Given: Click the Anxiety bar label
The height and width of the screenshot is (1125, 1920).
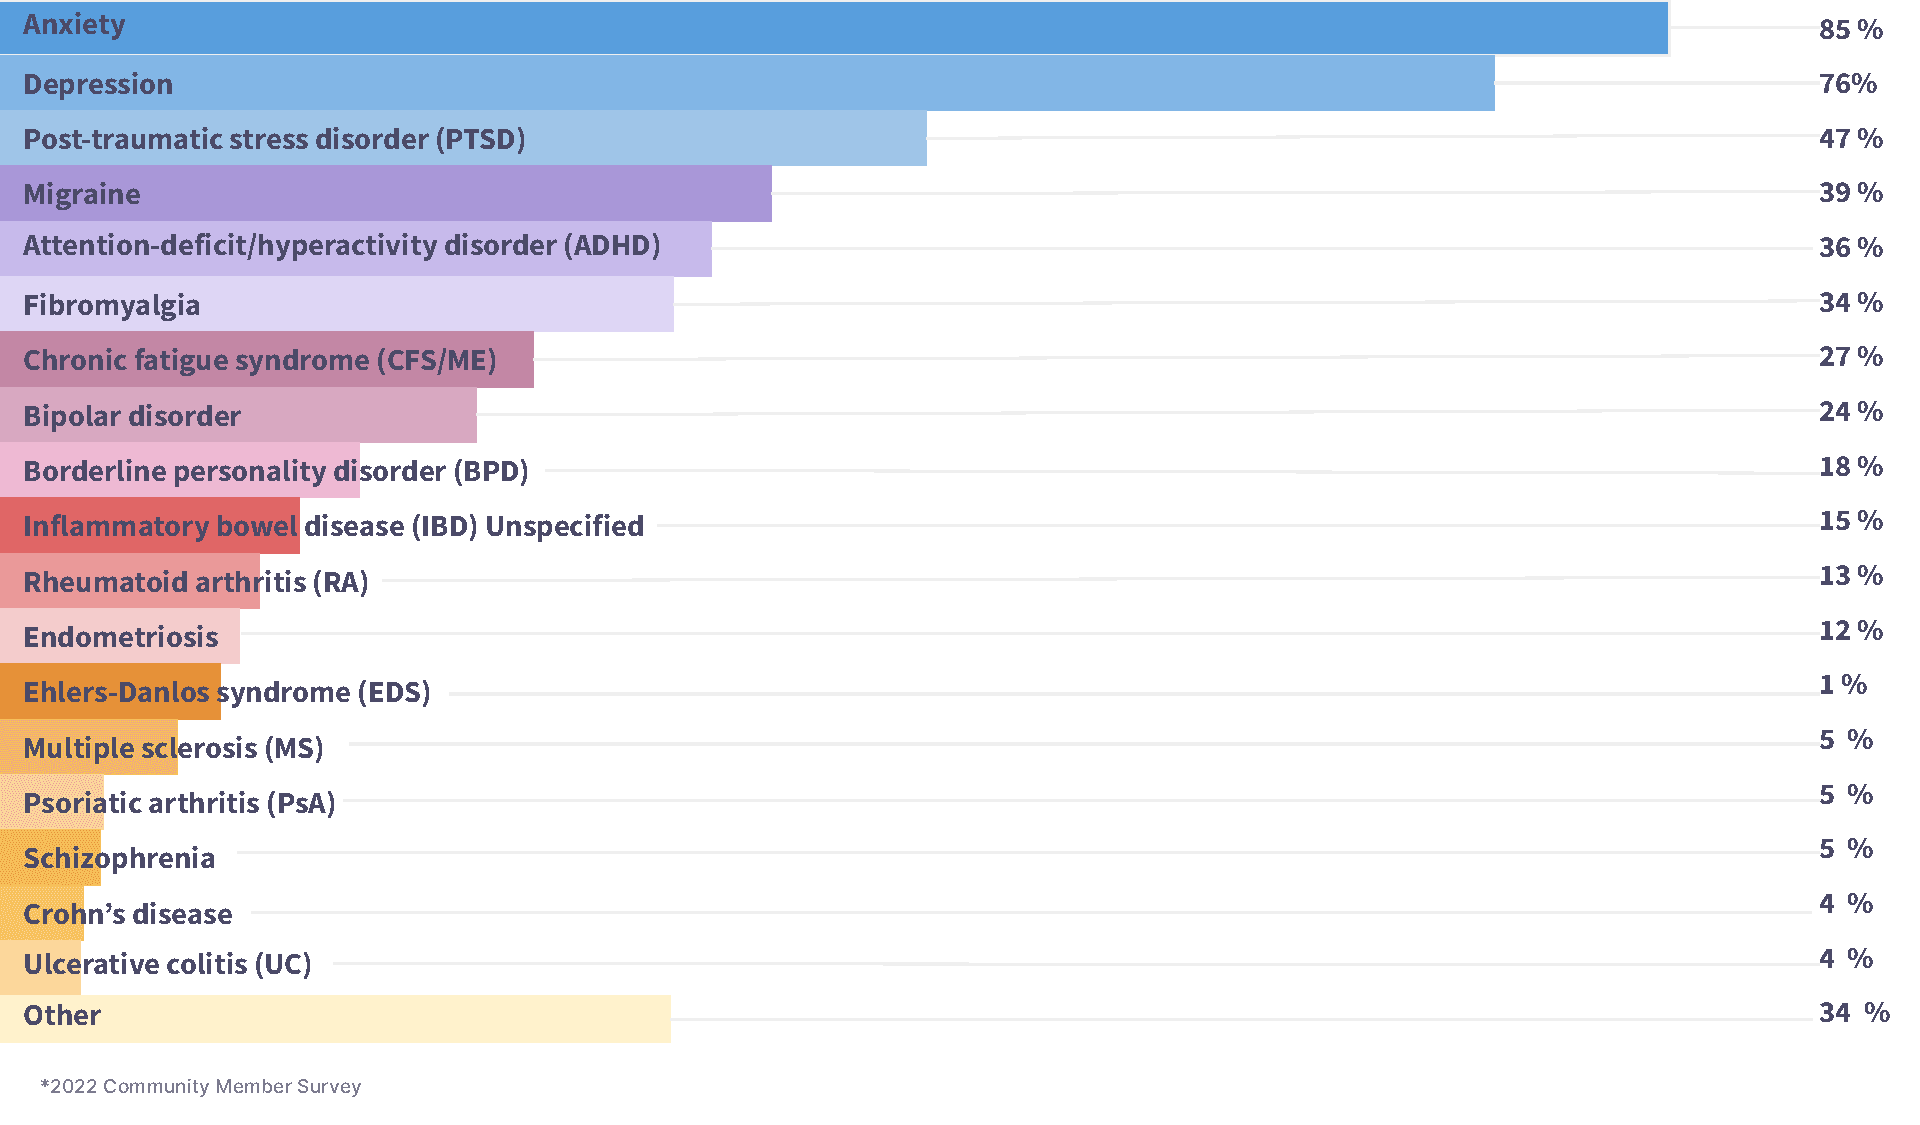Looking at the screenshot, I should (x=74, y=25).
